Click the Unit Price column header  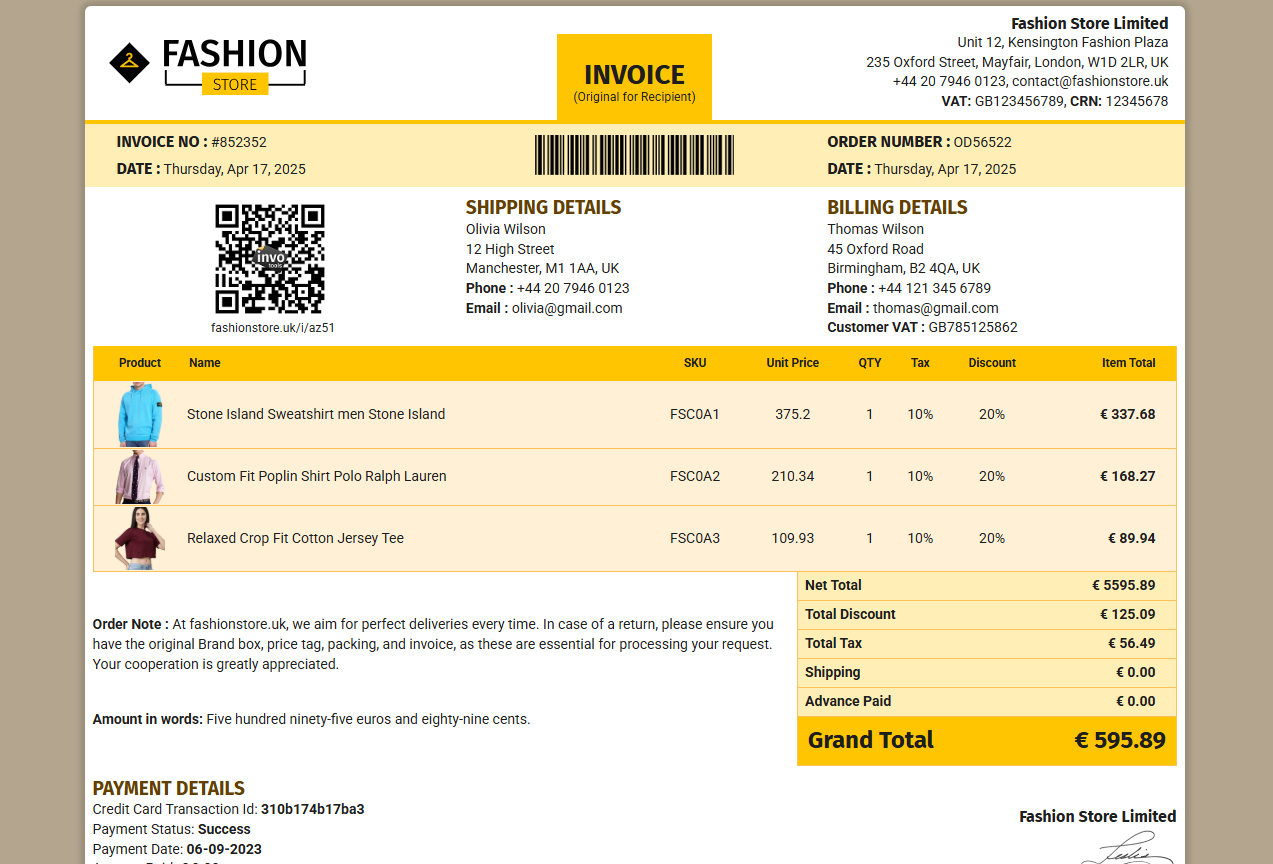pyautogui.click(x=793, y=363)
